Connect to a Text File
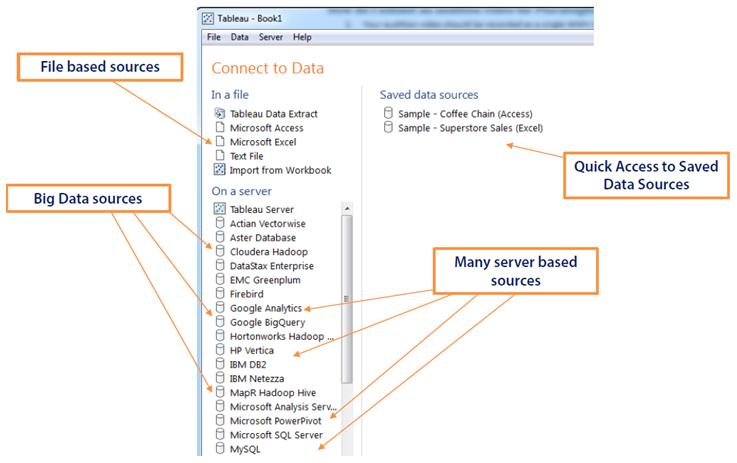Screen dimensions: 737x463 point(246,156)
